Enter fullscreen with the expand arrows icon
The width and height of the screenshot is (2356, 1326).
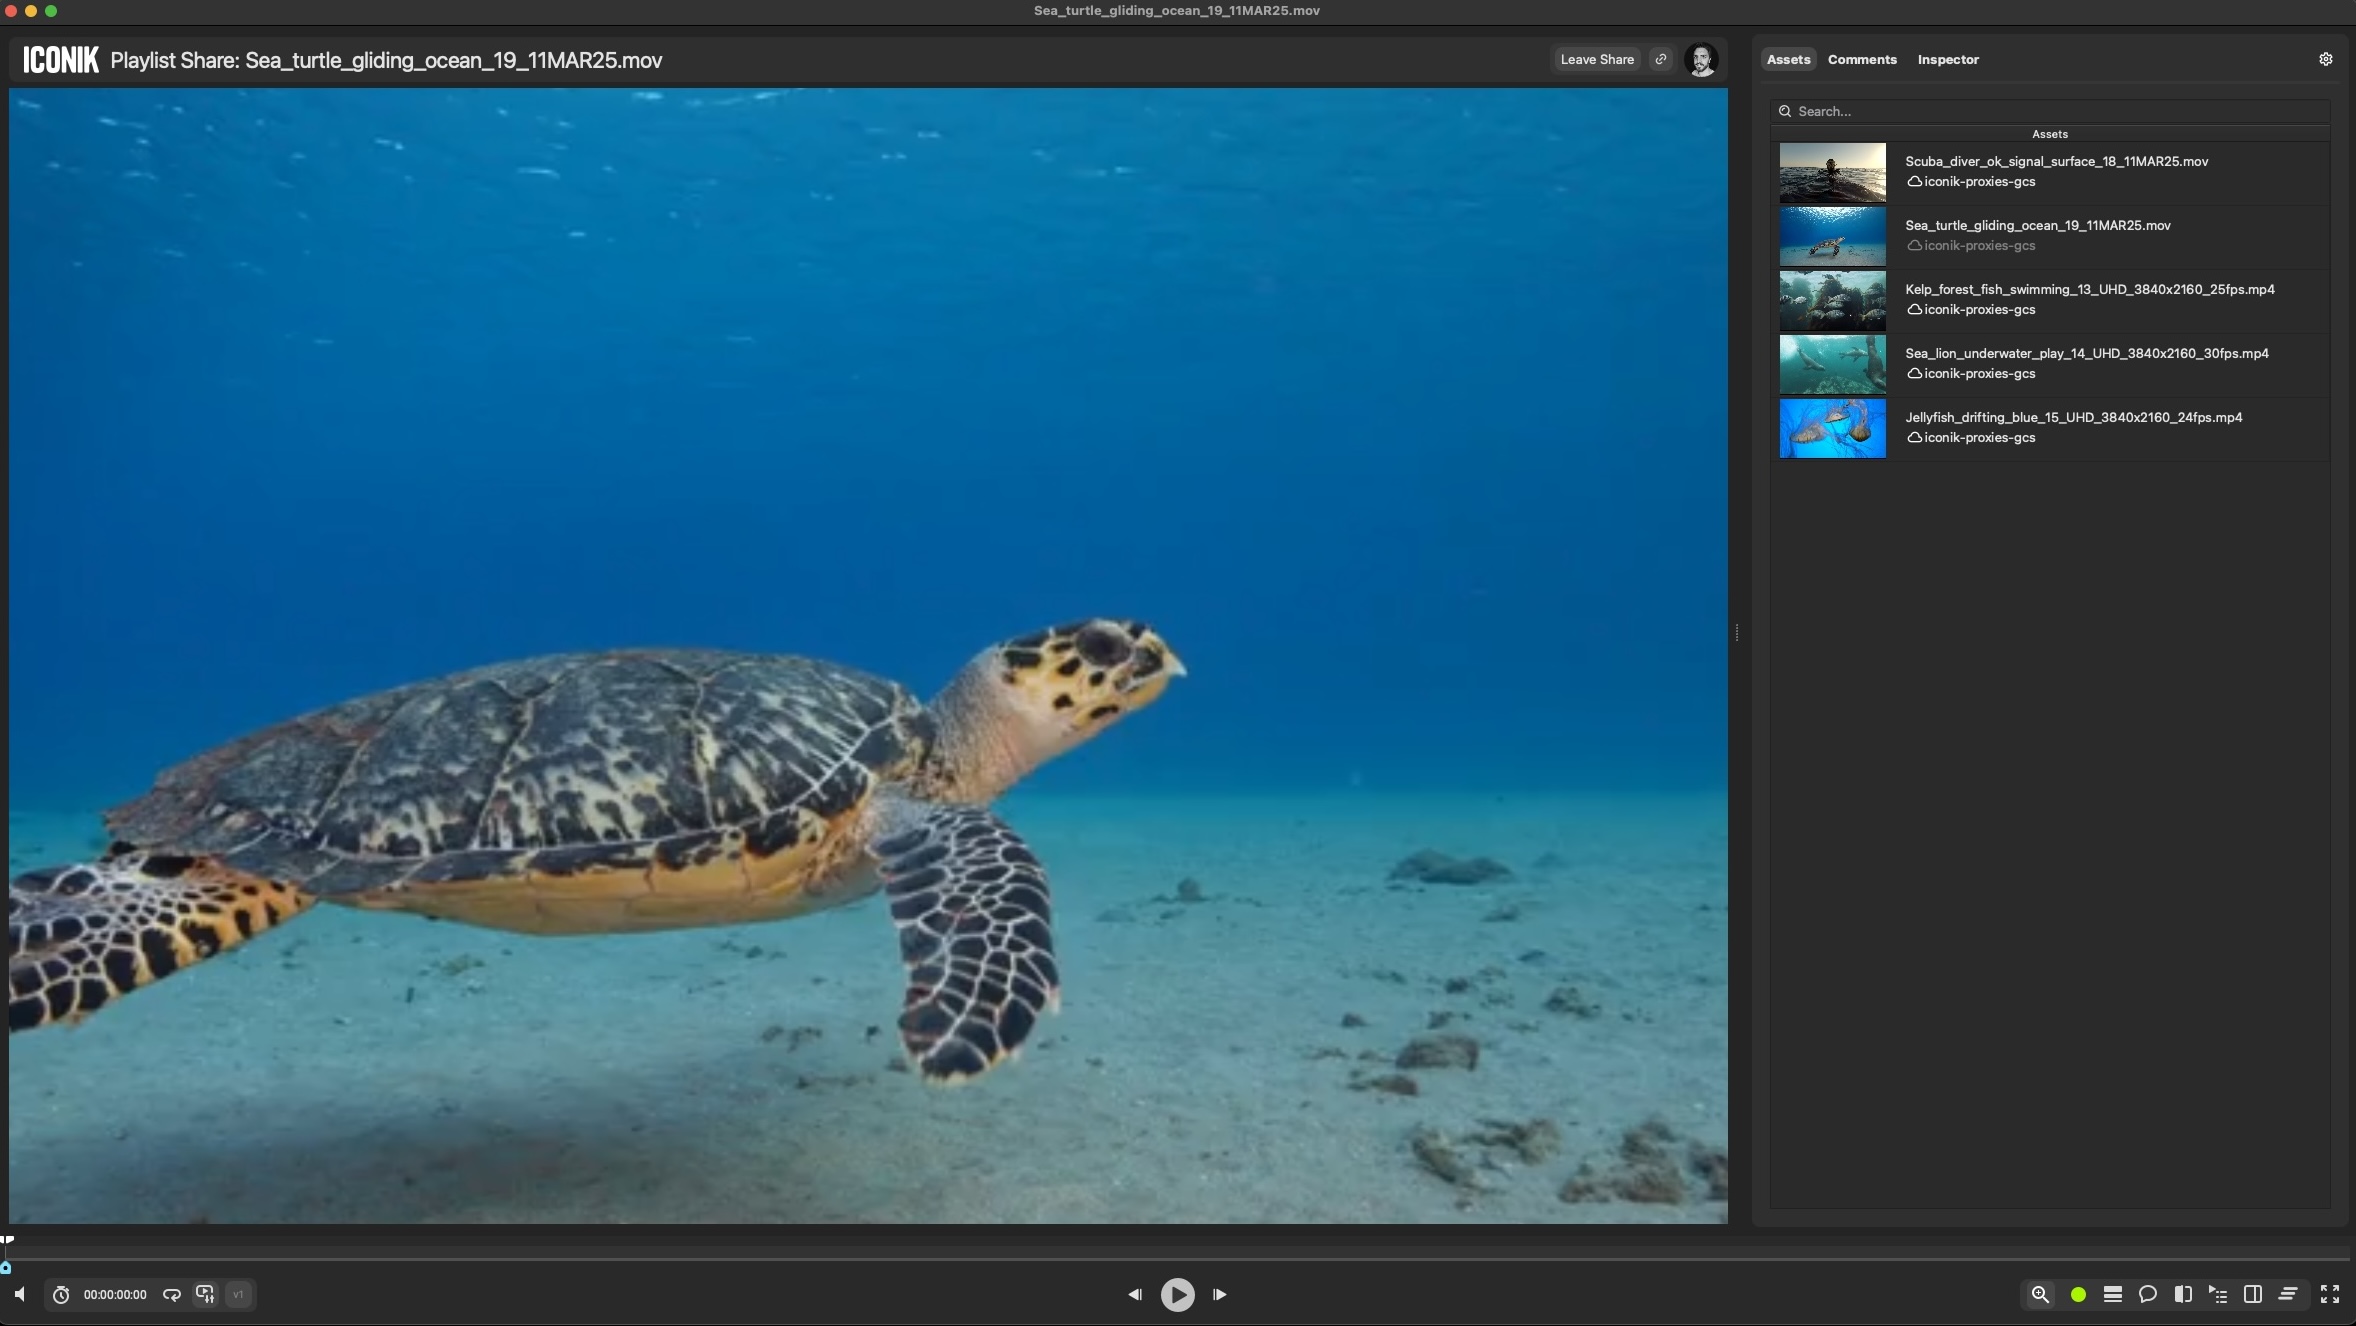(2329, 1294)
